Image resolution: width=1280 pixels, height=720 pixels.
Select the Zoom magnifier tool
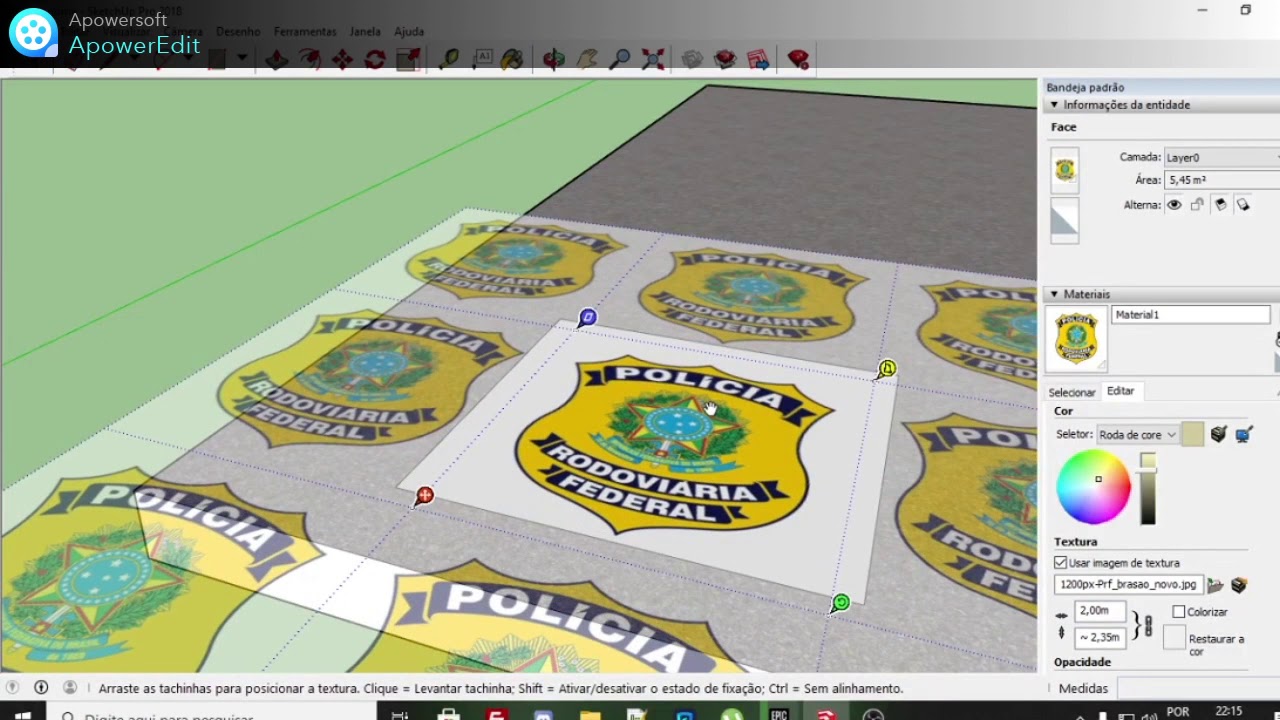pyautogui.click(x=620, y=60)
